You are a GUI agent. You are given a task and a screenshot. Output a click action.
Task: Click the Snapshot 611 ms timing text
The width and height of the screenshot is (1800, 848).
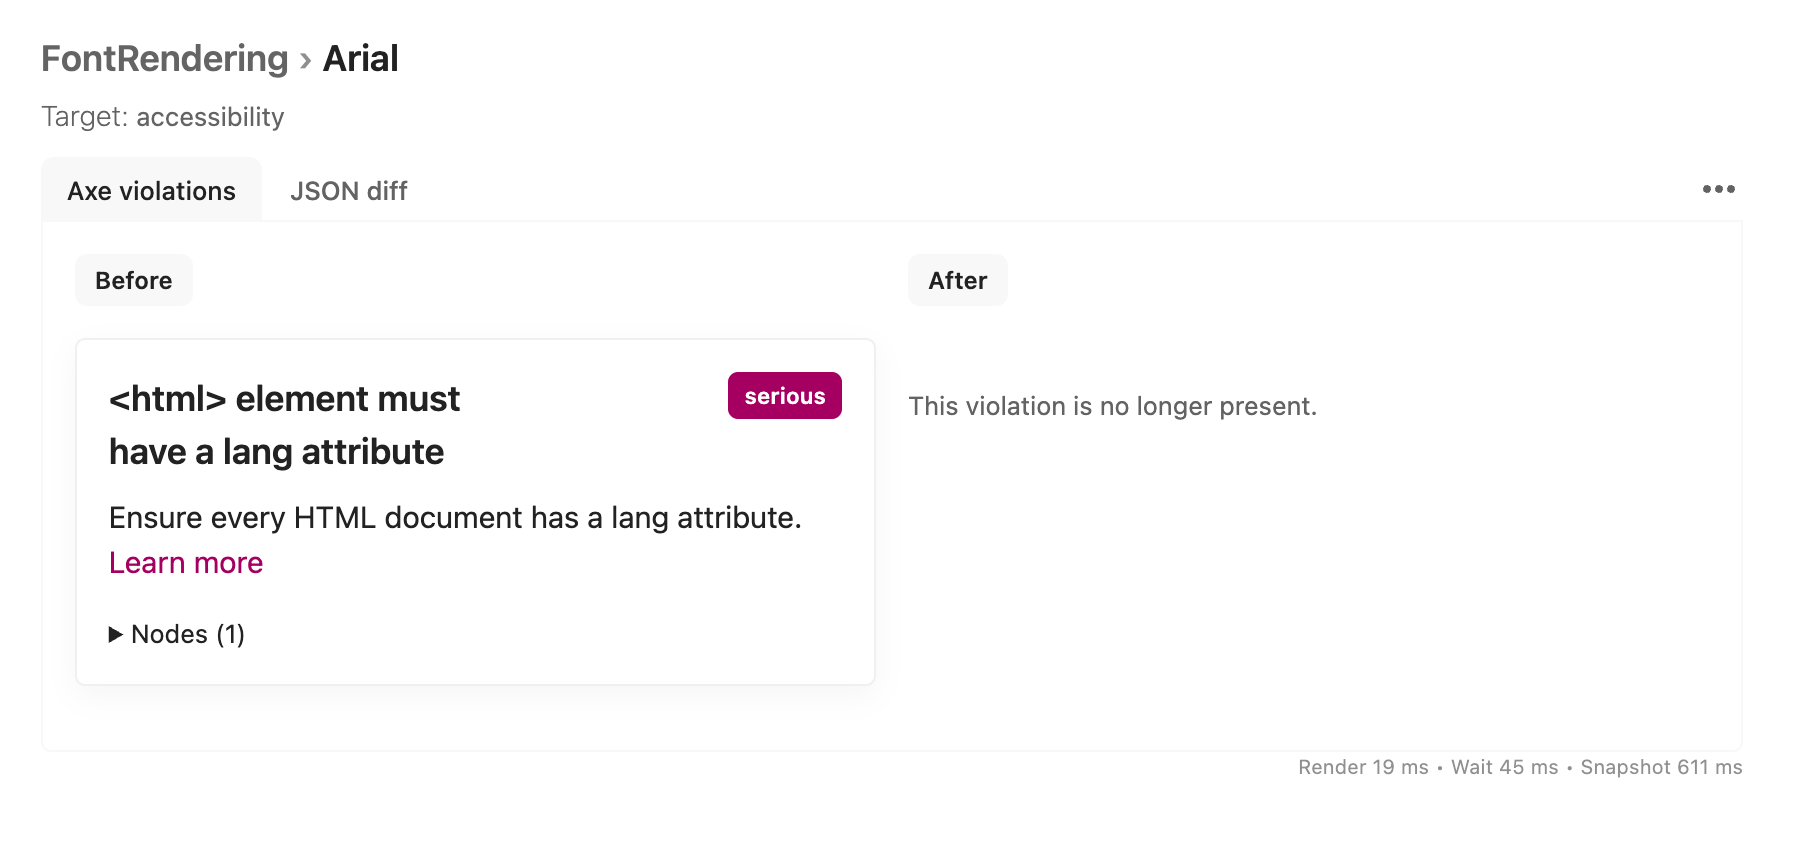[1660, 767]
